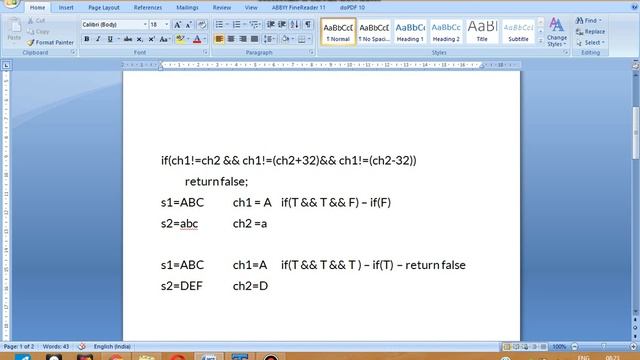The width and height of the screenshot is (640, 360).
Task: Open the Find tool with binoculars
Action: (579, 20)
